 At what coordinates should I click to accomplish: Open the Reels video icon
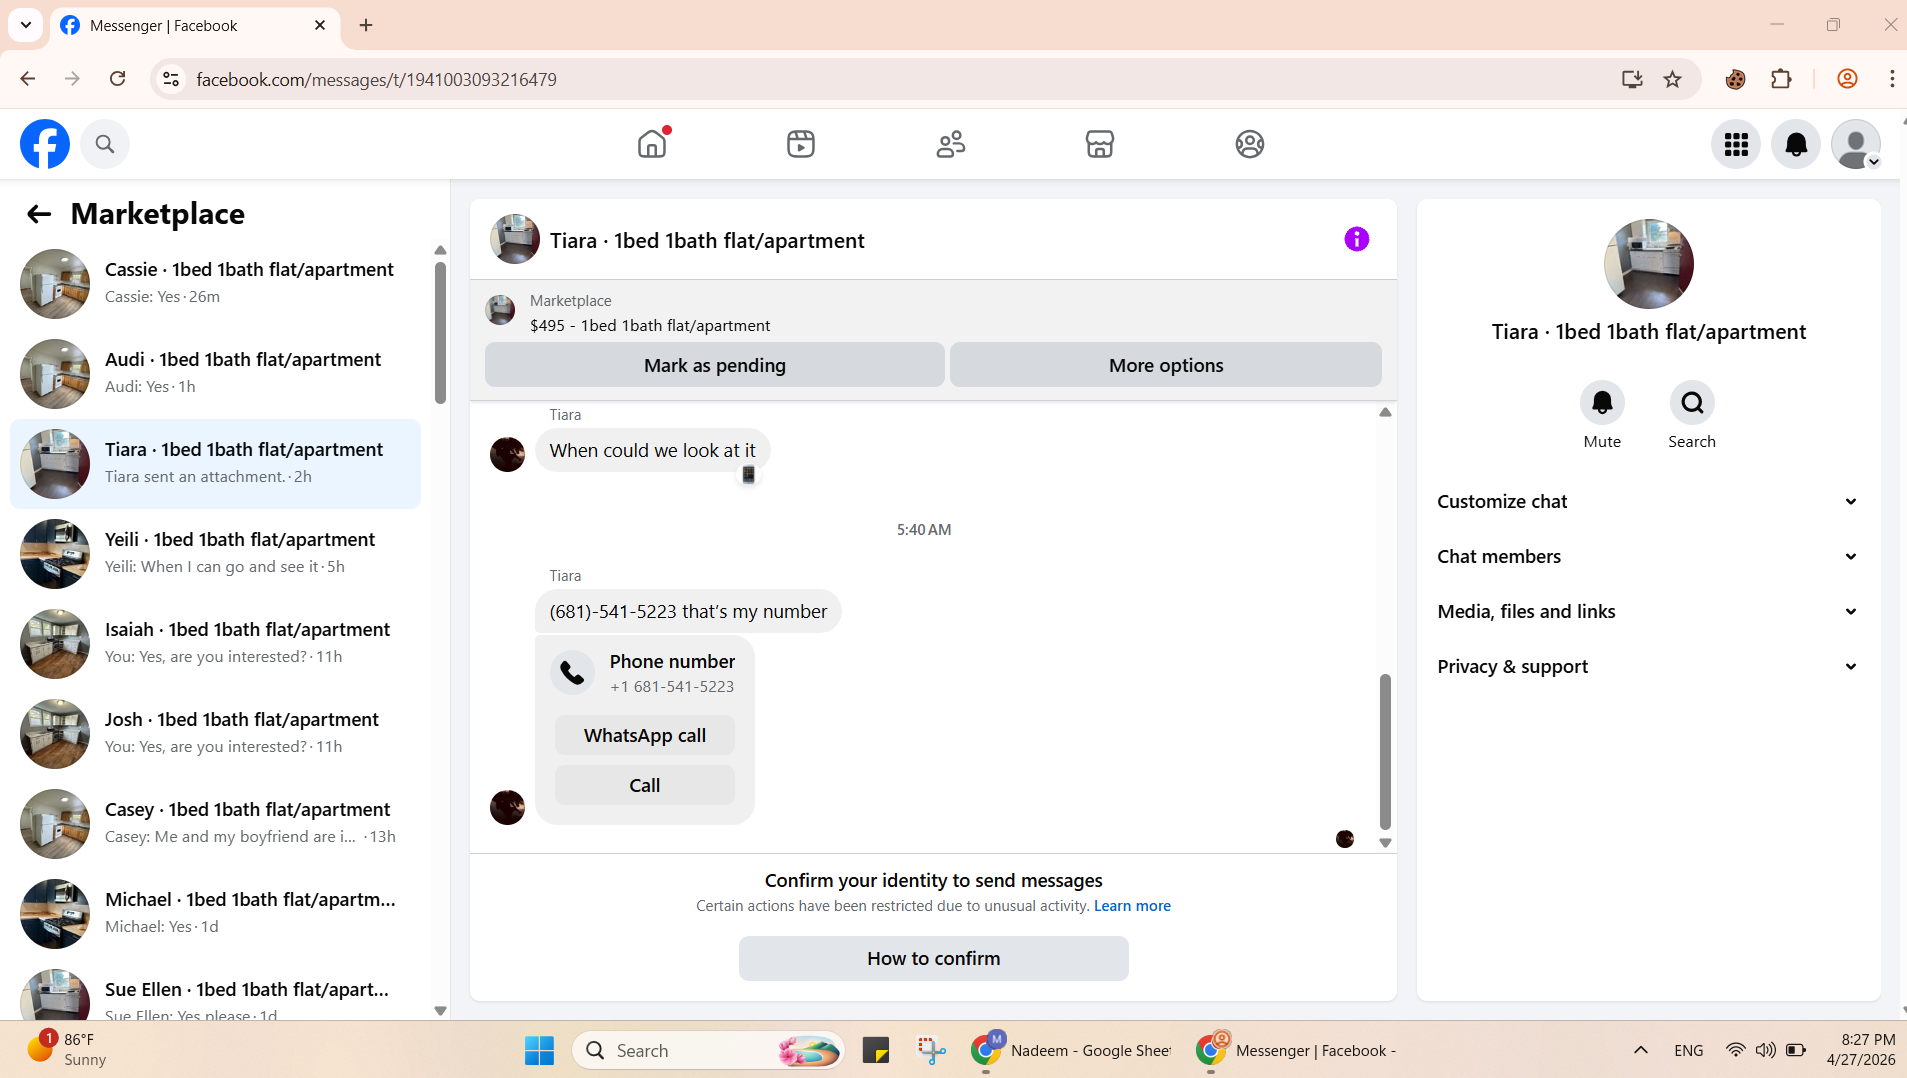click(x=801, y=144)
